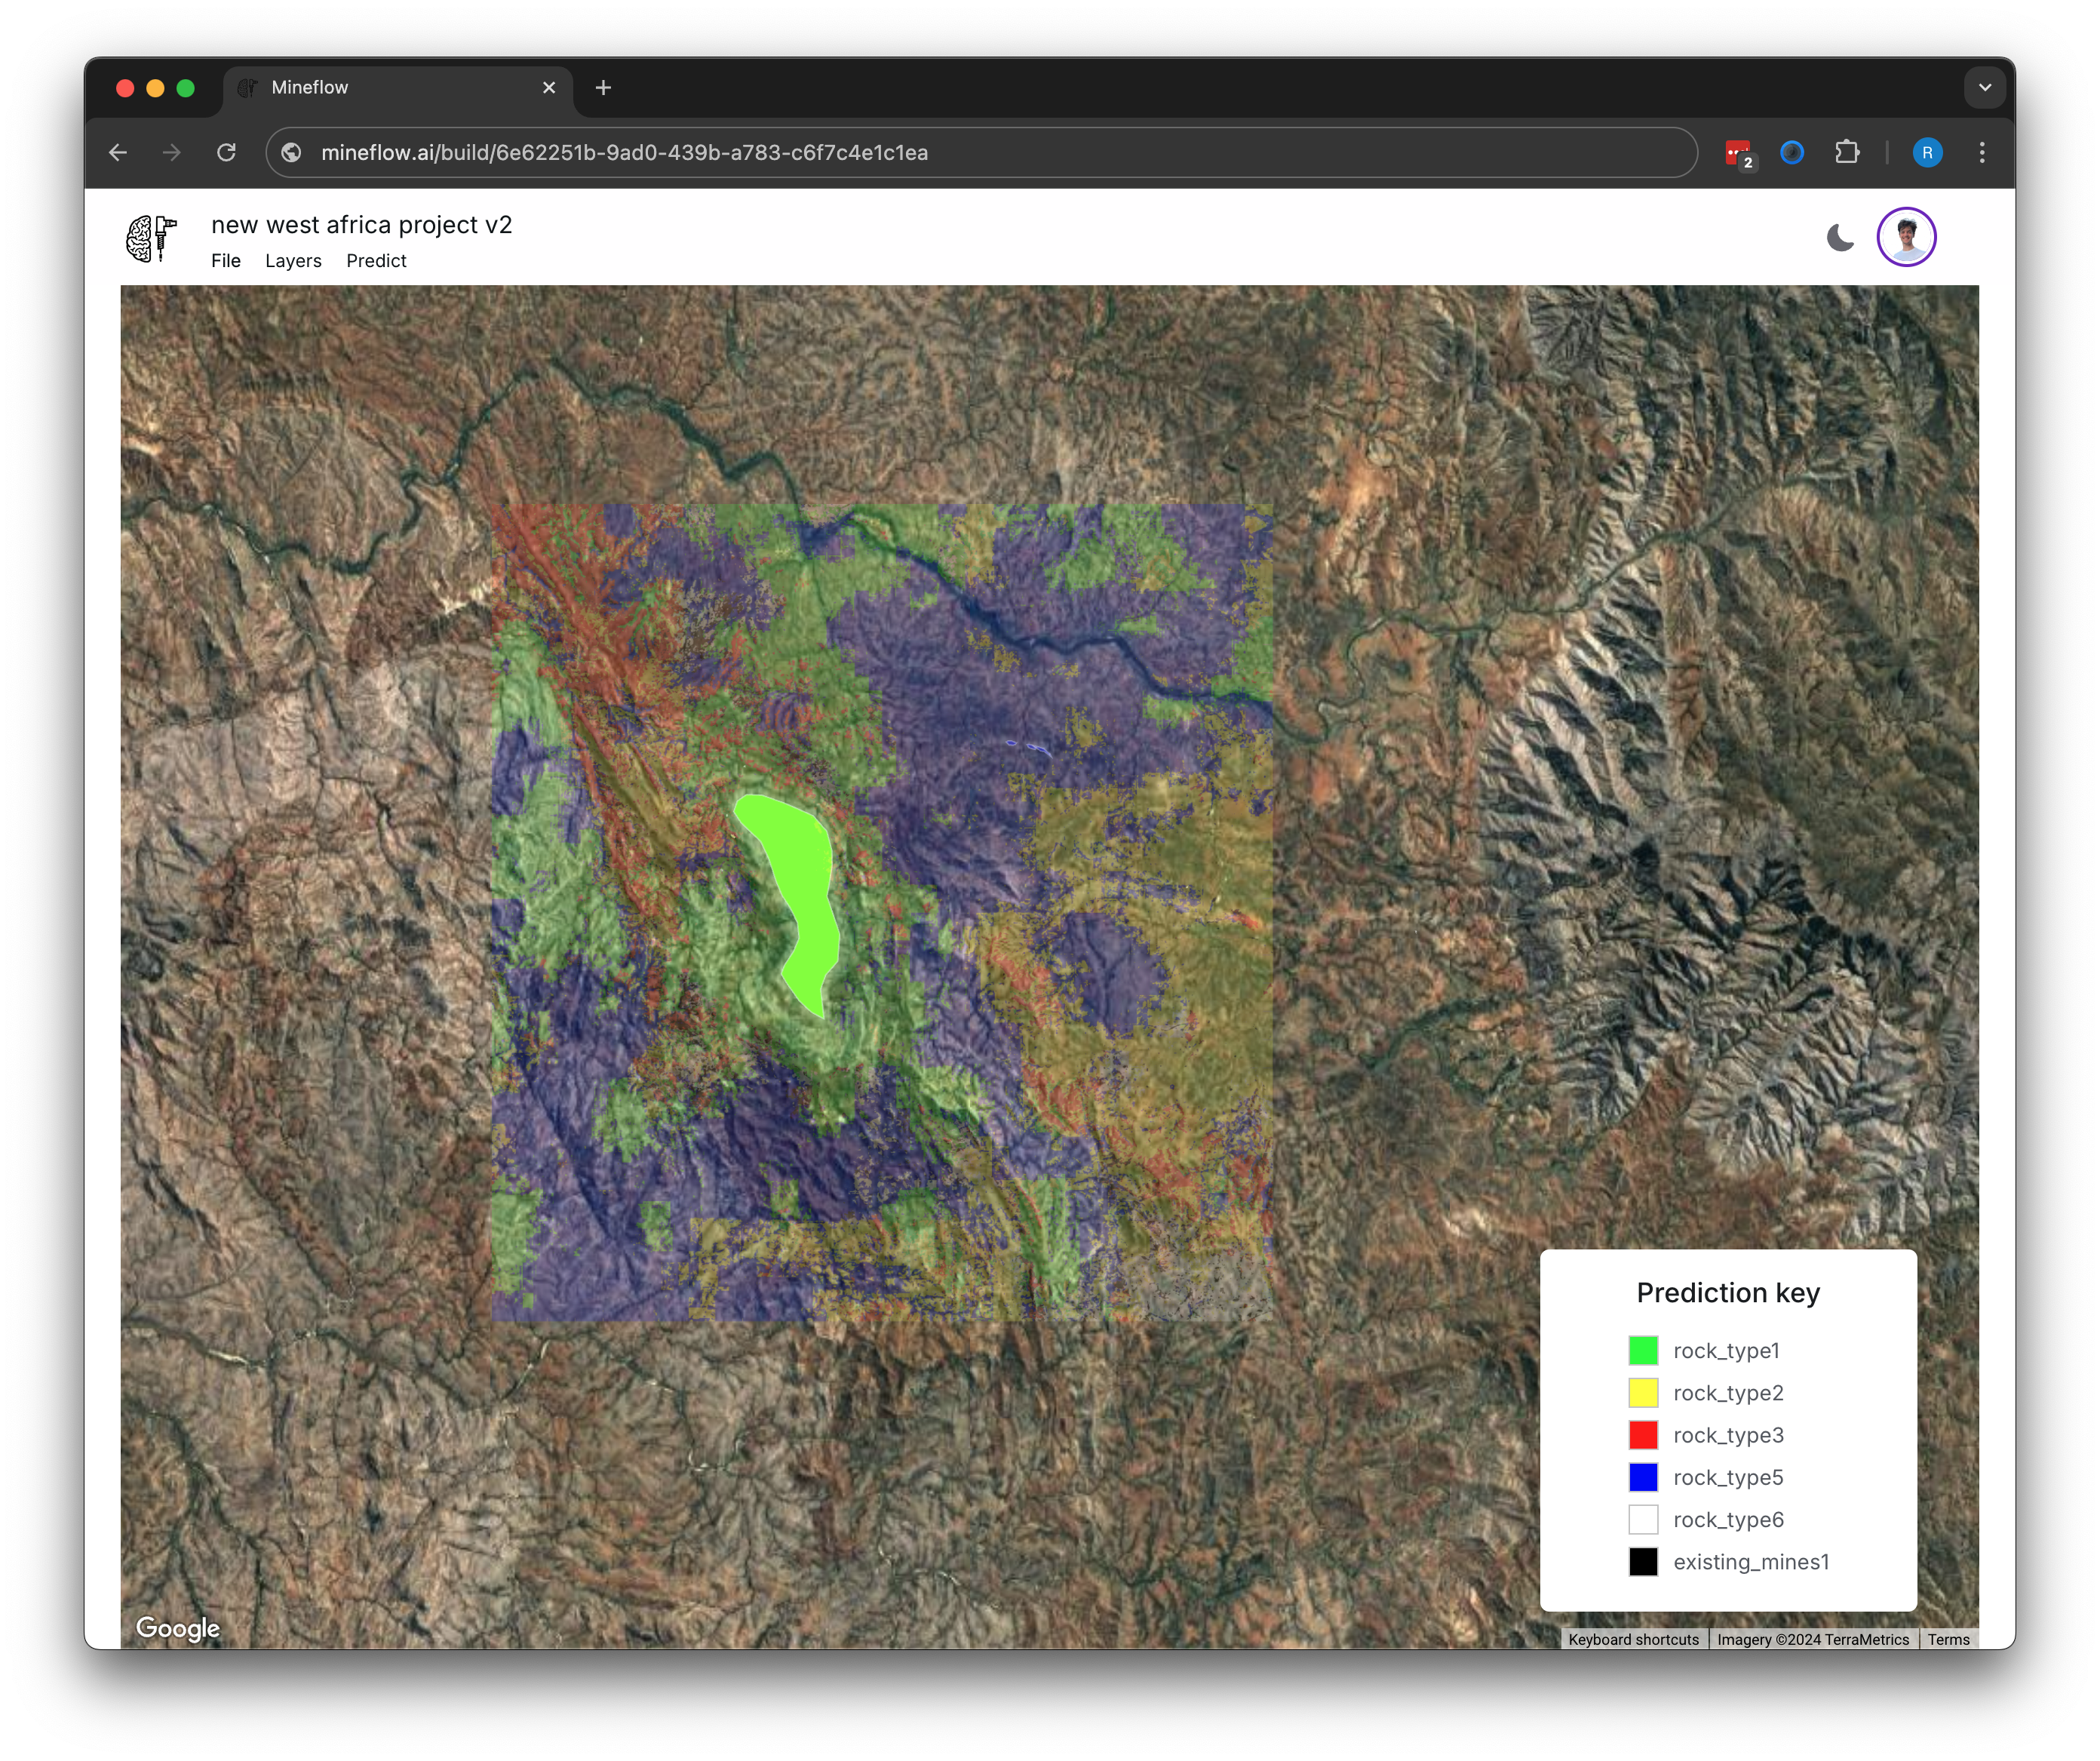The height and width of the screenshot is (1761, 2100).
Task: Click Keyboard shortcuts button on map
Action: point(1633,1639)
